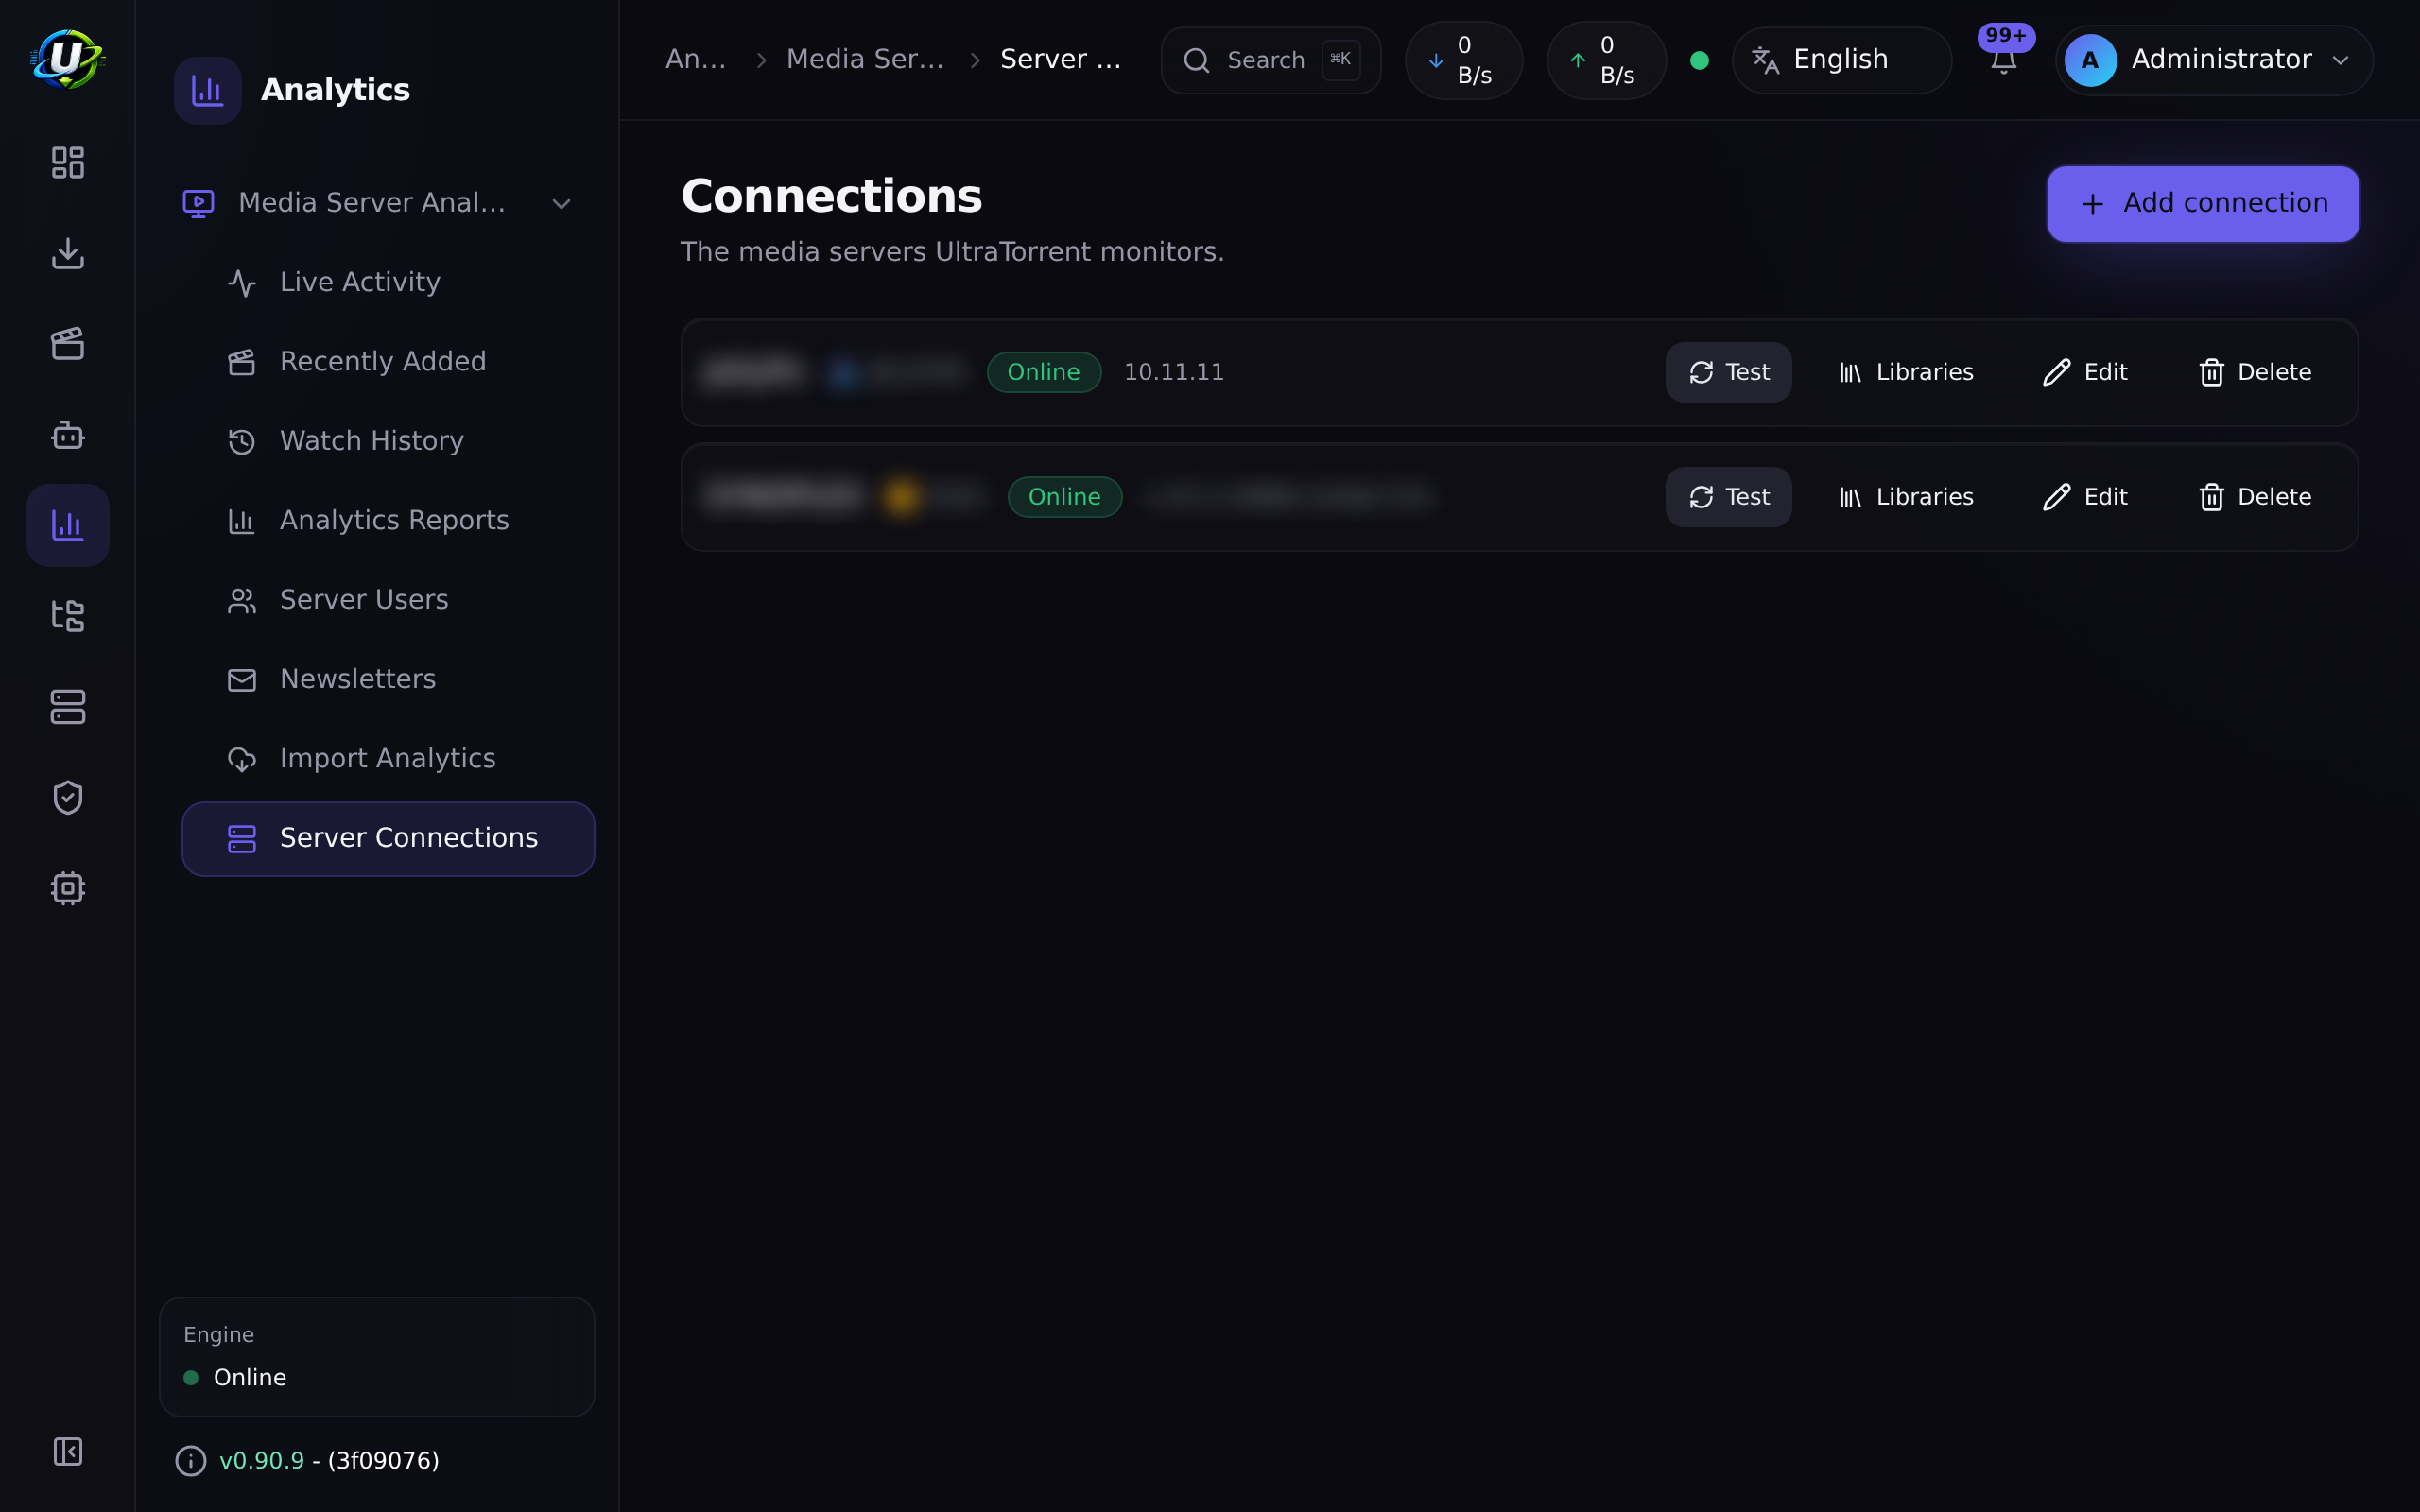This screenshot has height=1512, width=2420.
Task: Open Server Users page
Action: 388,600
